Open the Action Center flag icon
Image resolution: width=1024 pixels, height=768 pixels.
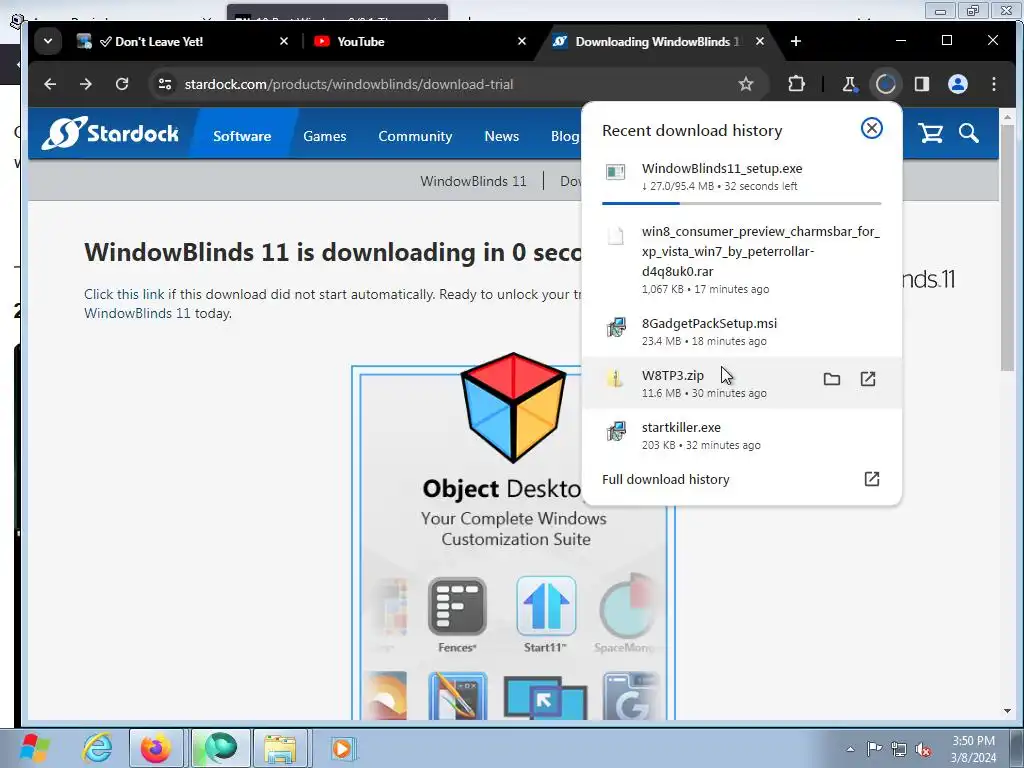coord(874,749)
